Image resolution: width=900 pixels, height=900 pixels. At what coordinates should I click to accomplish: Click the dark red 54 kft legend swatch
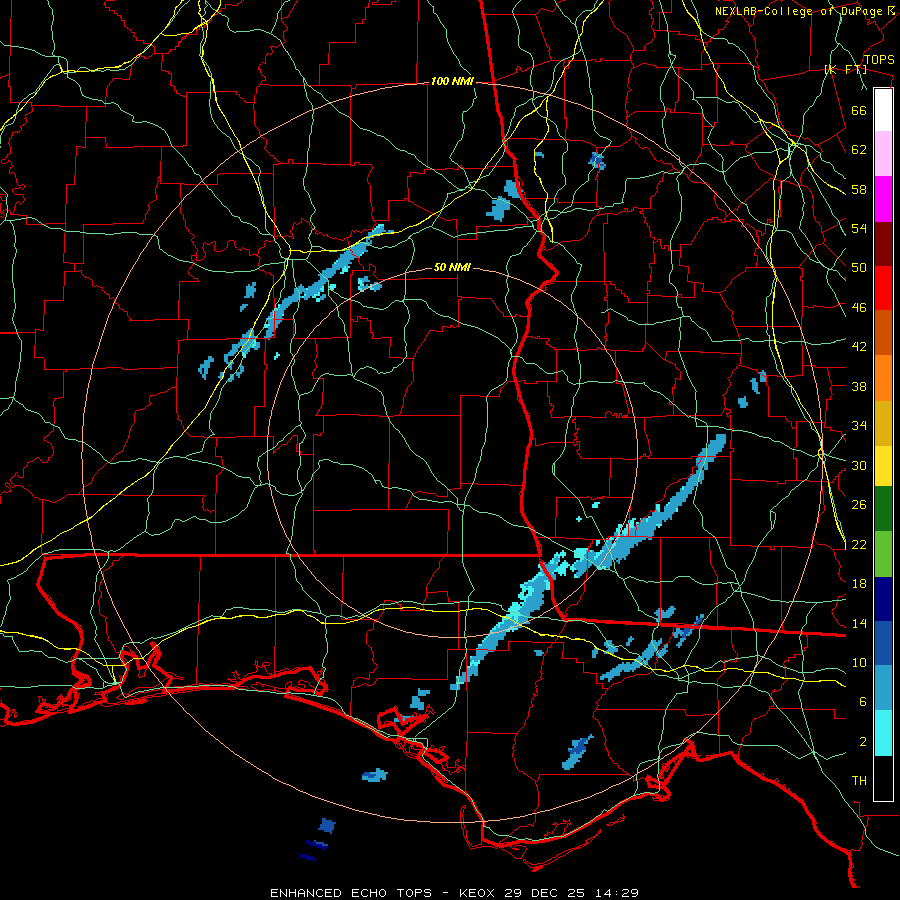pos(883,244)
